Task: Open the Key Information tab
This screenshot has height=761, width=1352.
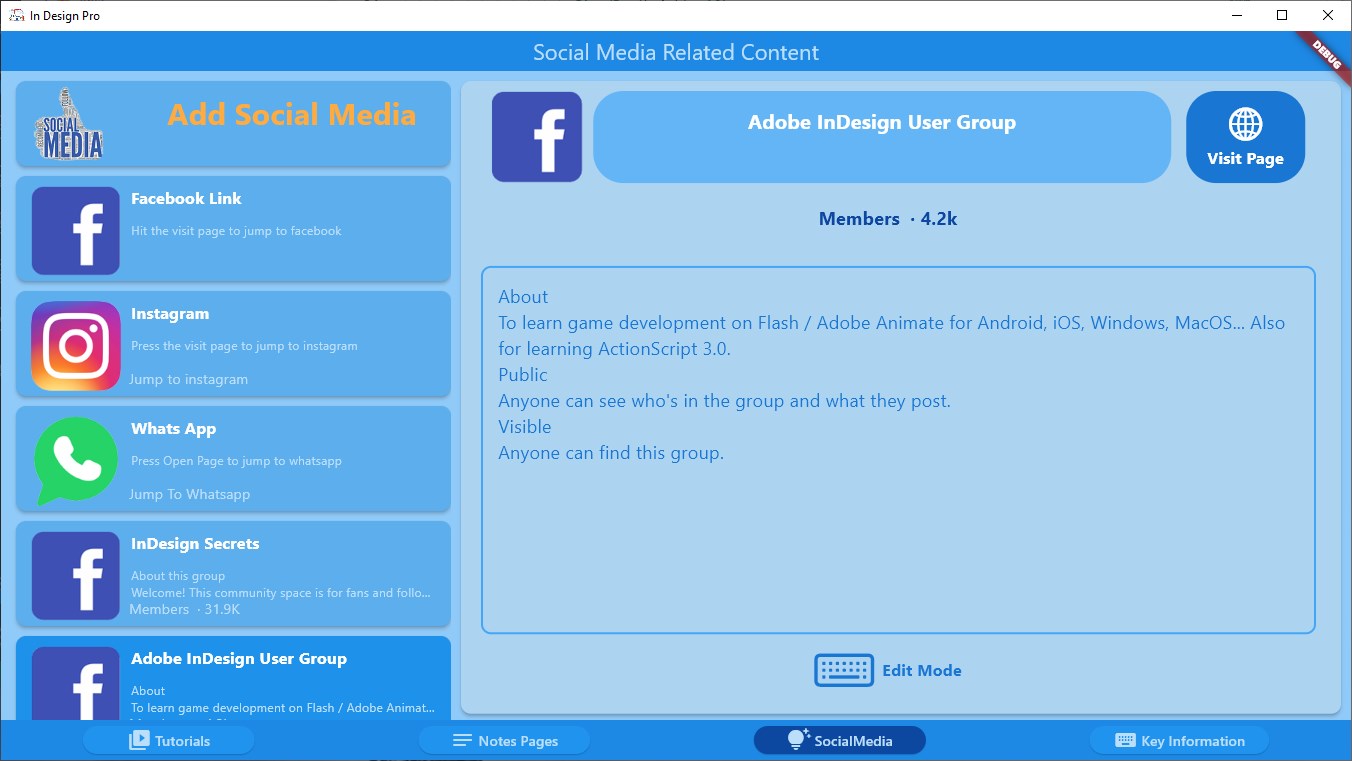Action: [x=1179, y=740]
